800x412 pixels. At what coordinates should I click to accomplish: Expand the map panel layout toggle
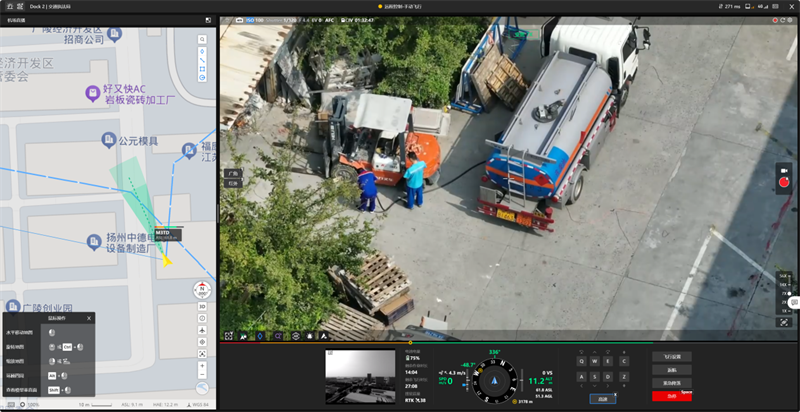point(208,19)
